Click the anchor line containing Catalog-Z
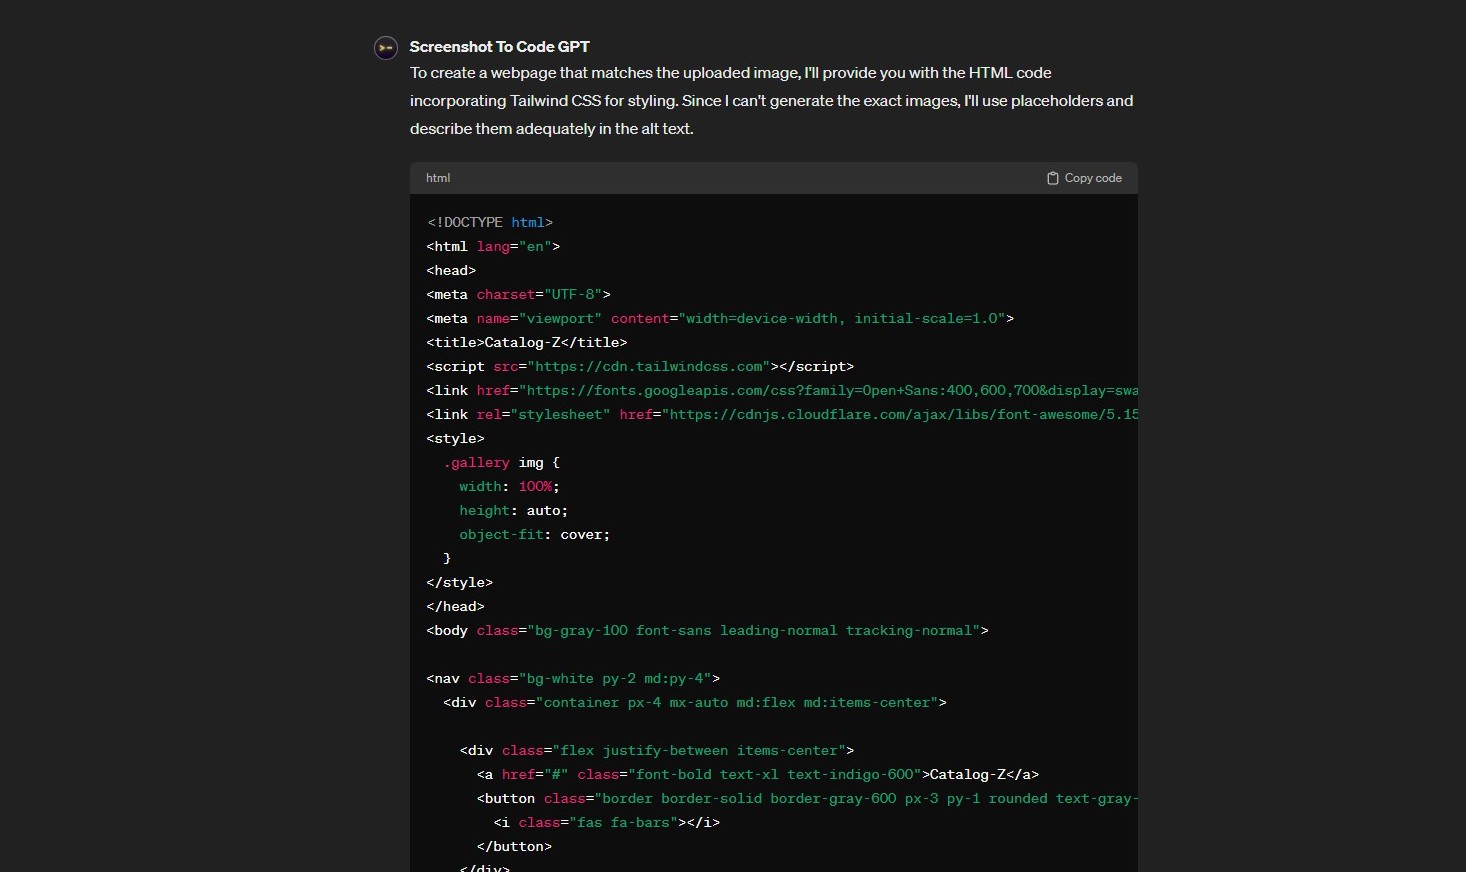 point(758,774)
